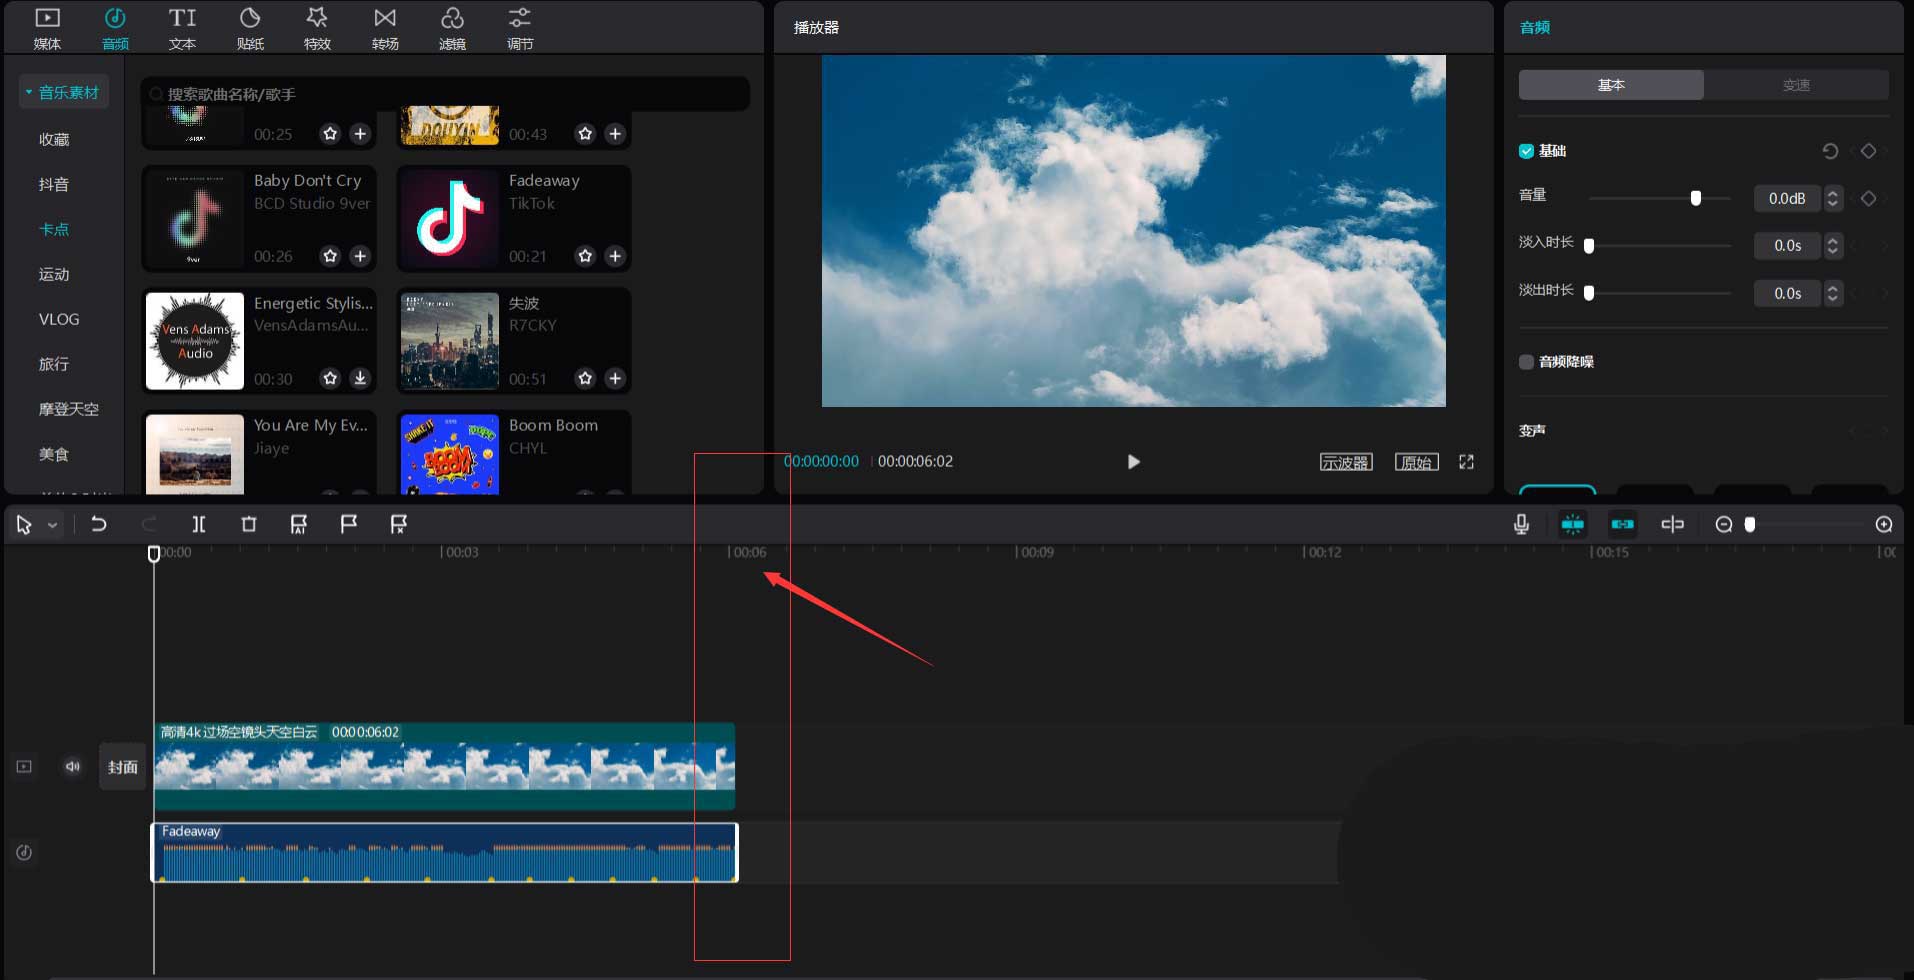The image size is (1914, 980).
Task: Click the split clip tool icon
Action: 199,524
